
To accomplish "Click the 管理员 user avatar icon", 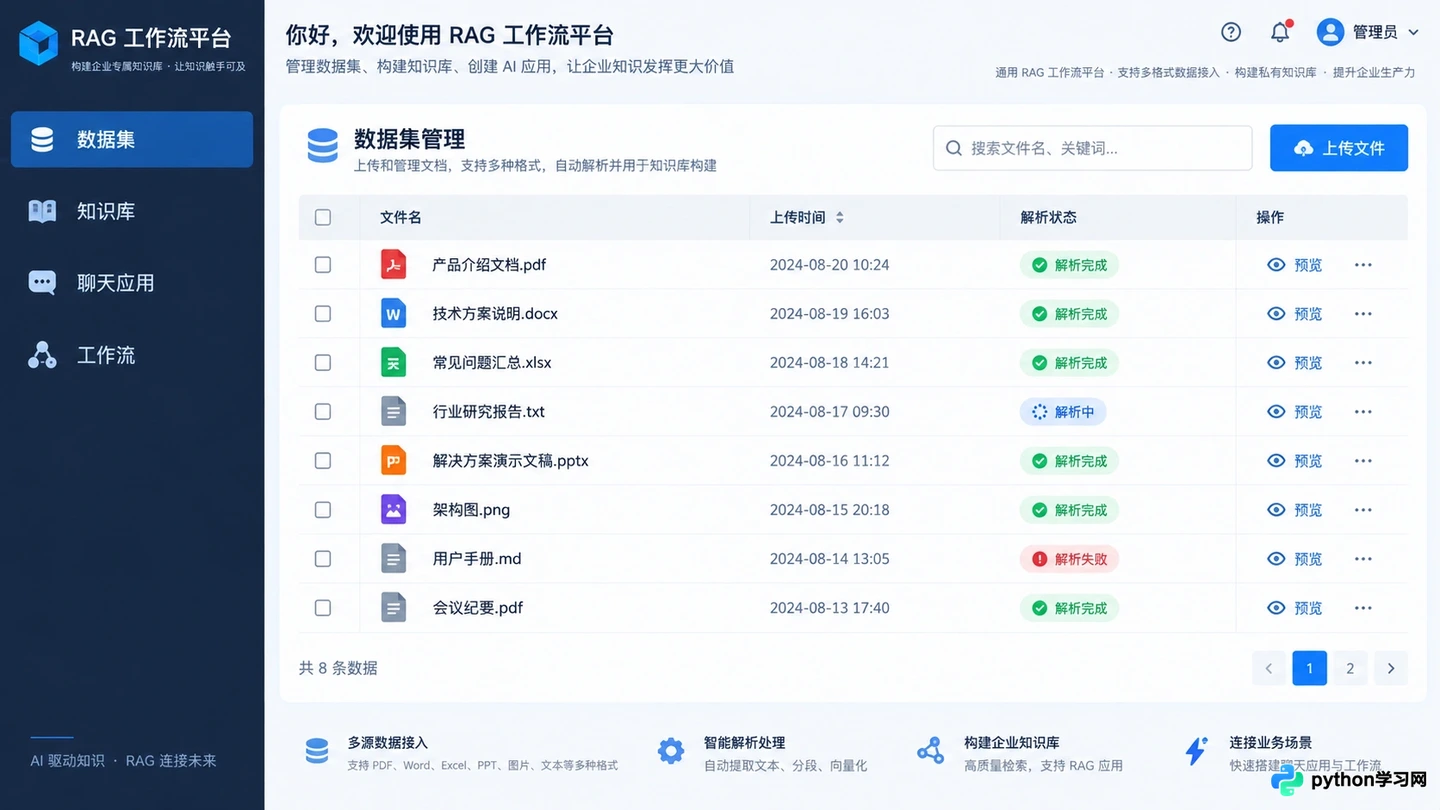I will (x=1330, y=32).
